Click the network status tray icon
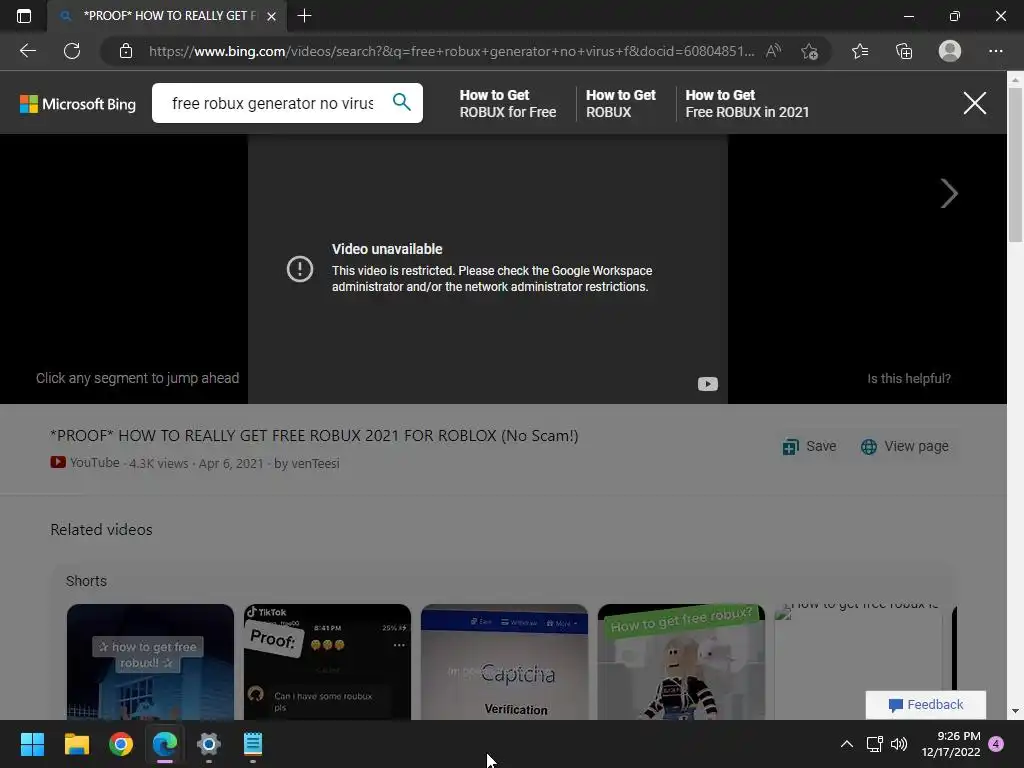Image resolution: width=1024 pixels, height=768 pixels. click(x=874, y=744)
